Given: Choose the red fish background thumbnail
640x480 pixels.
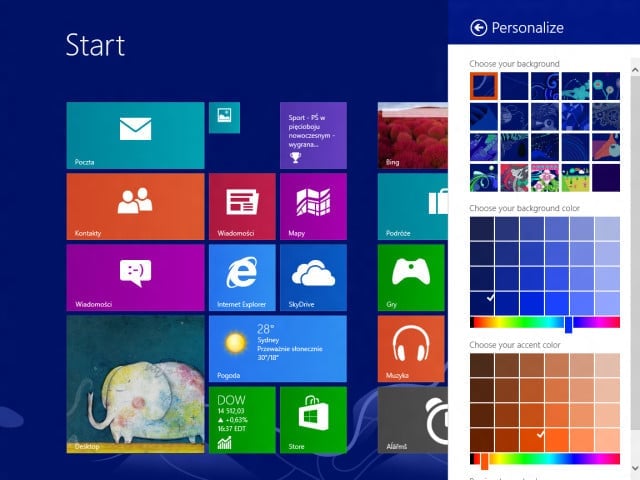Looking at the screenshot, I should [514, 178].
